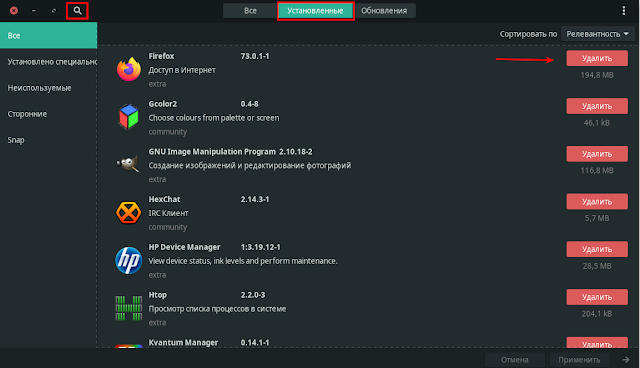This screenshot has height=368, width=640.
Task: Select Неиспользуемые in sidebar
Action: coord(49,88)
